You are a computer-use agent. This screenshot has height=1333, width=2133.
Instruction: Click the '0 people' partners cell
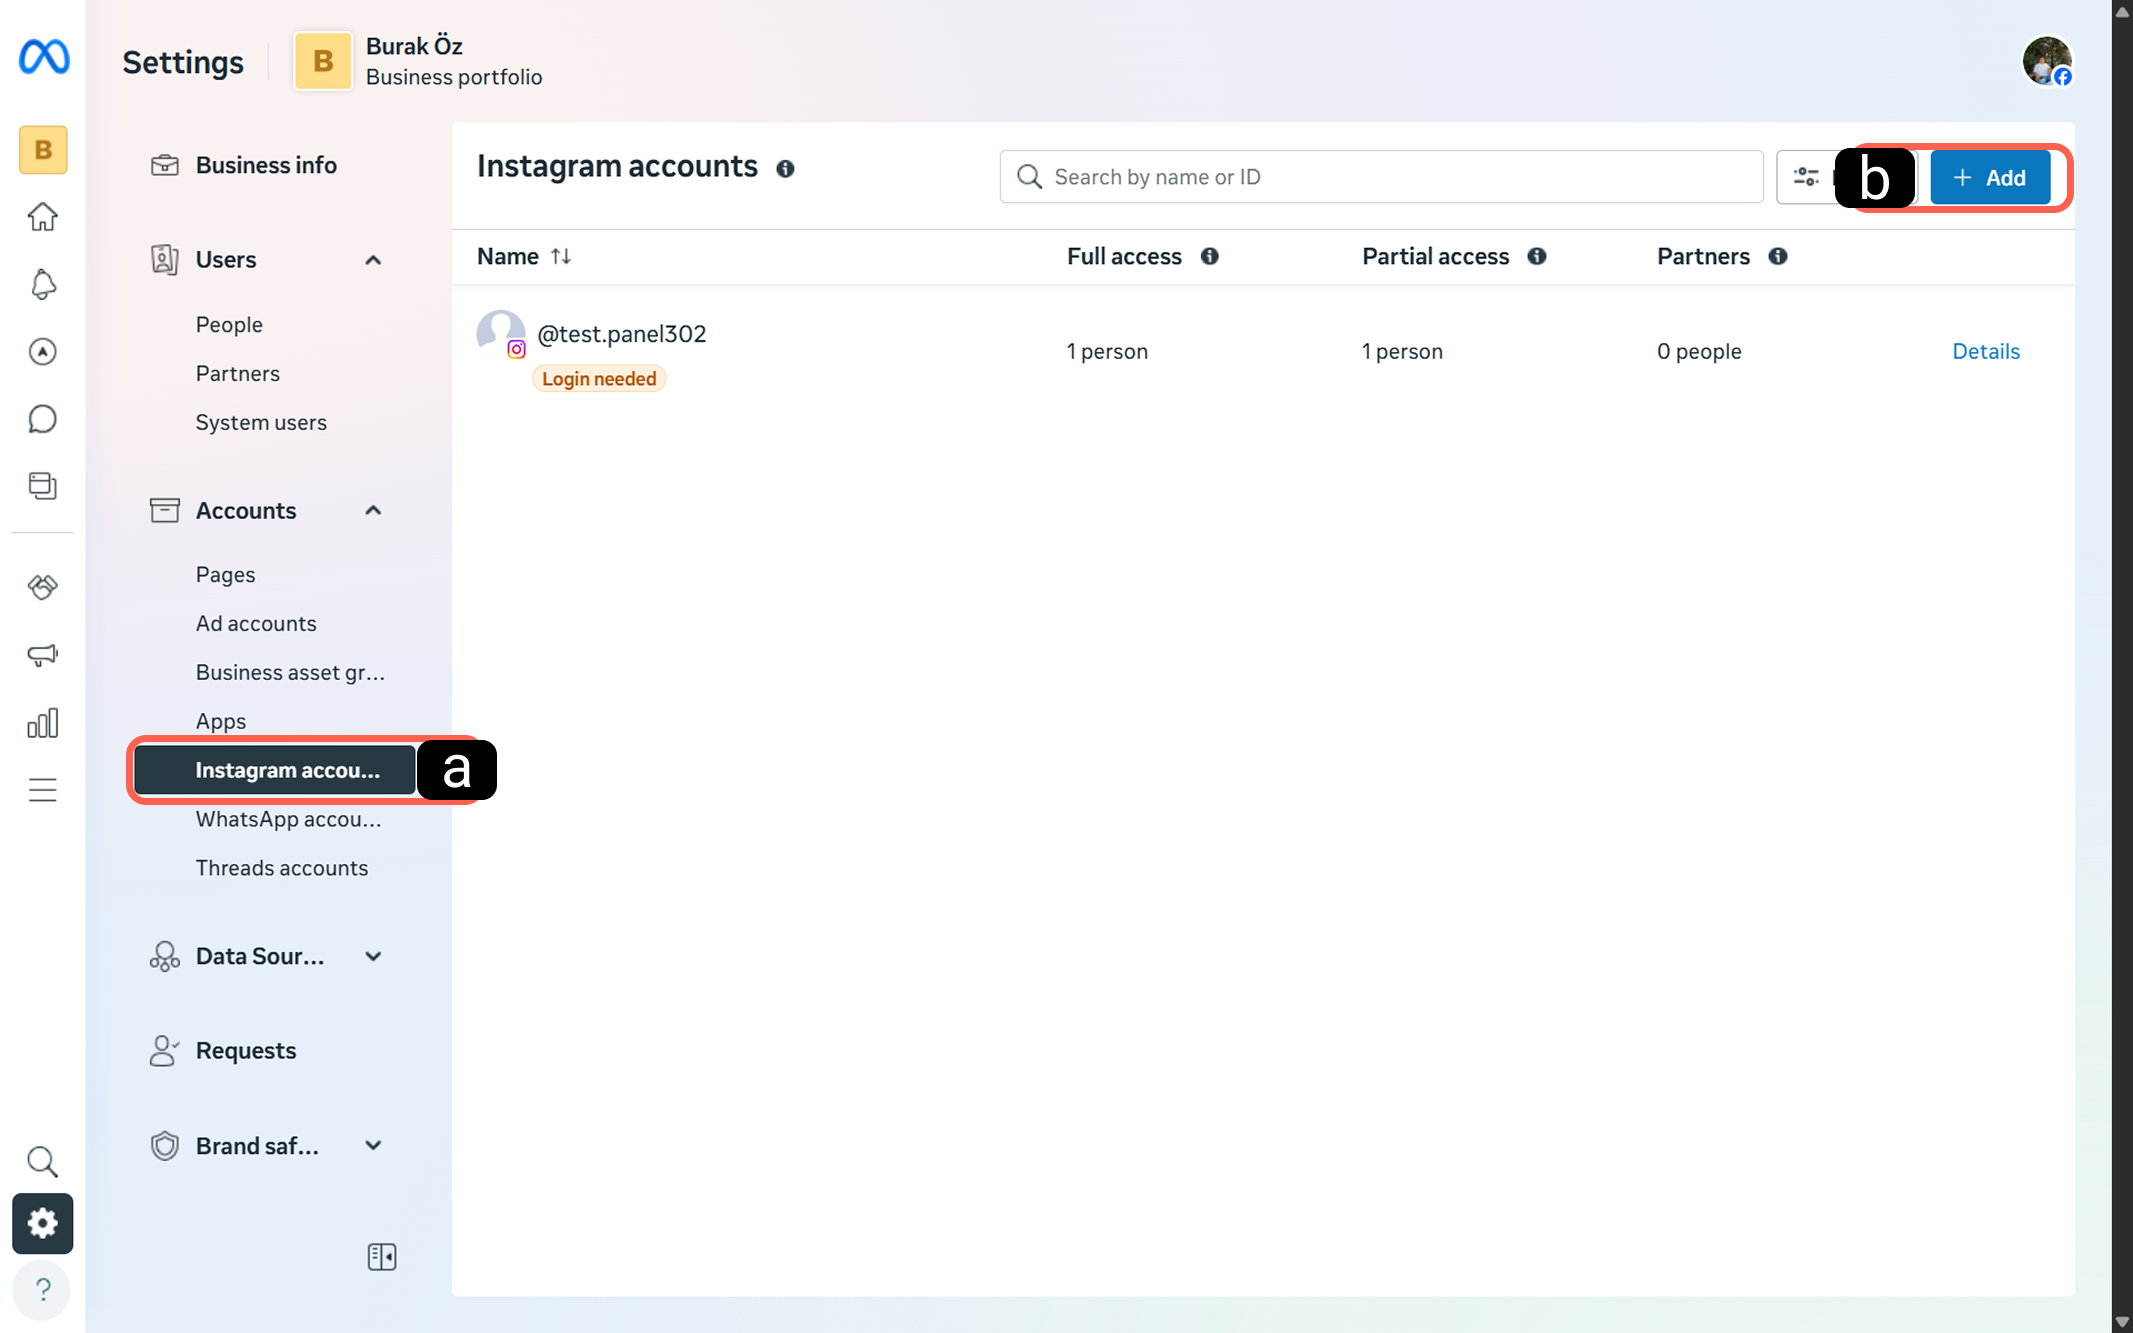1699,351
